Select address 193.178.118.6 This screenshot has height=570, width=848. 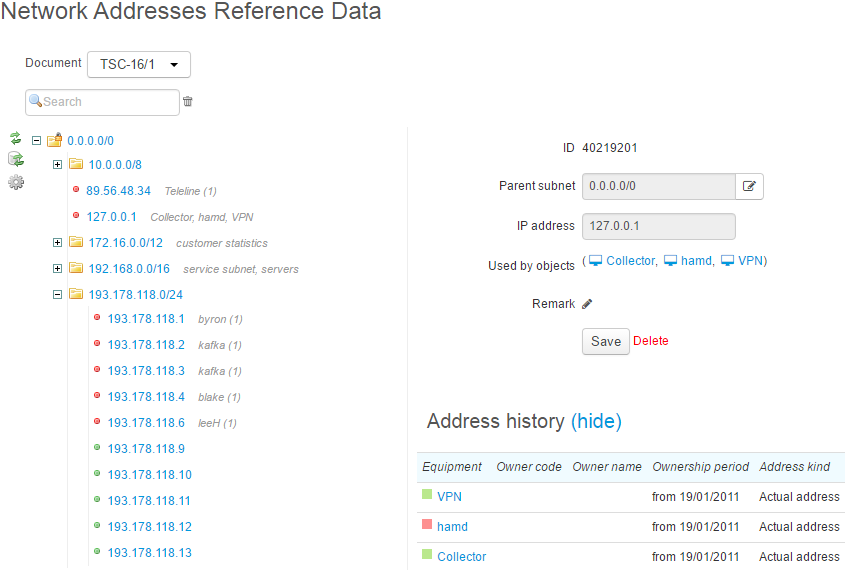coord(146,422)
